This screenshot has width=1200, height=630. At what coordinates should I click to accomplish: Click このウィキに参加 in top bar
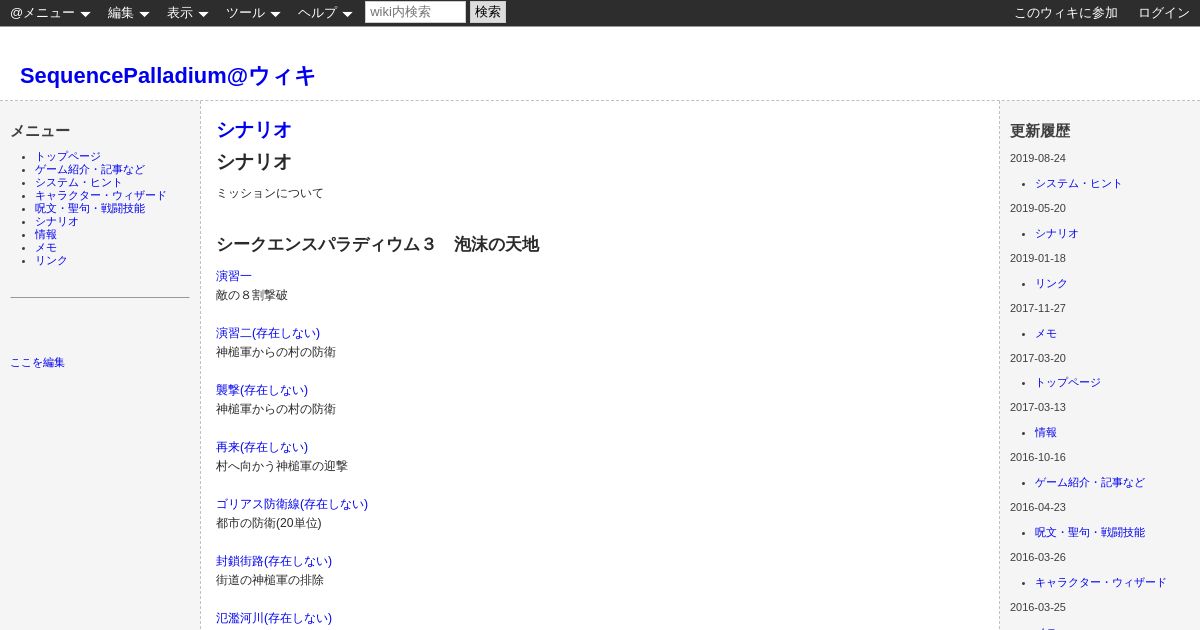[x=1066, y=13]
